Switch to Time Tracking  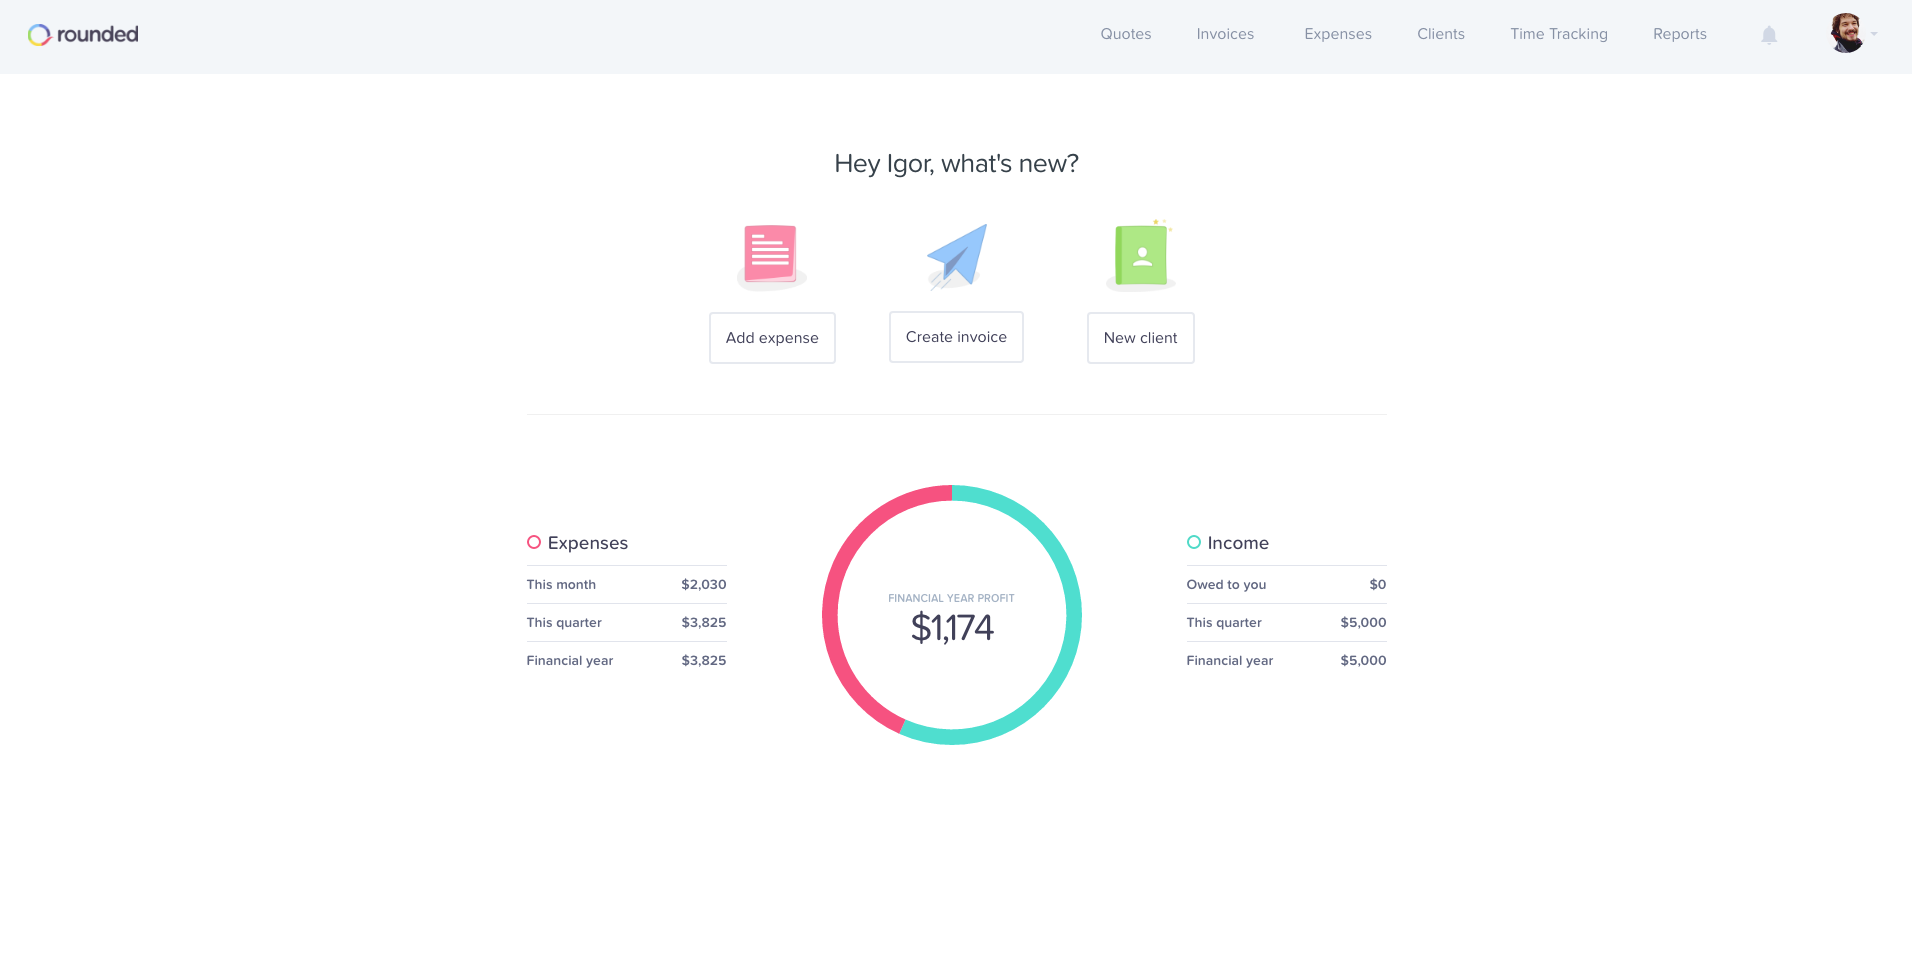point(1558,34)
